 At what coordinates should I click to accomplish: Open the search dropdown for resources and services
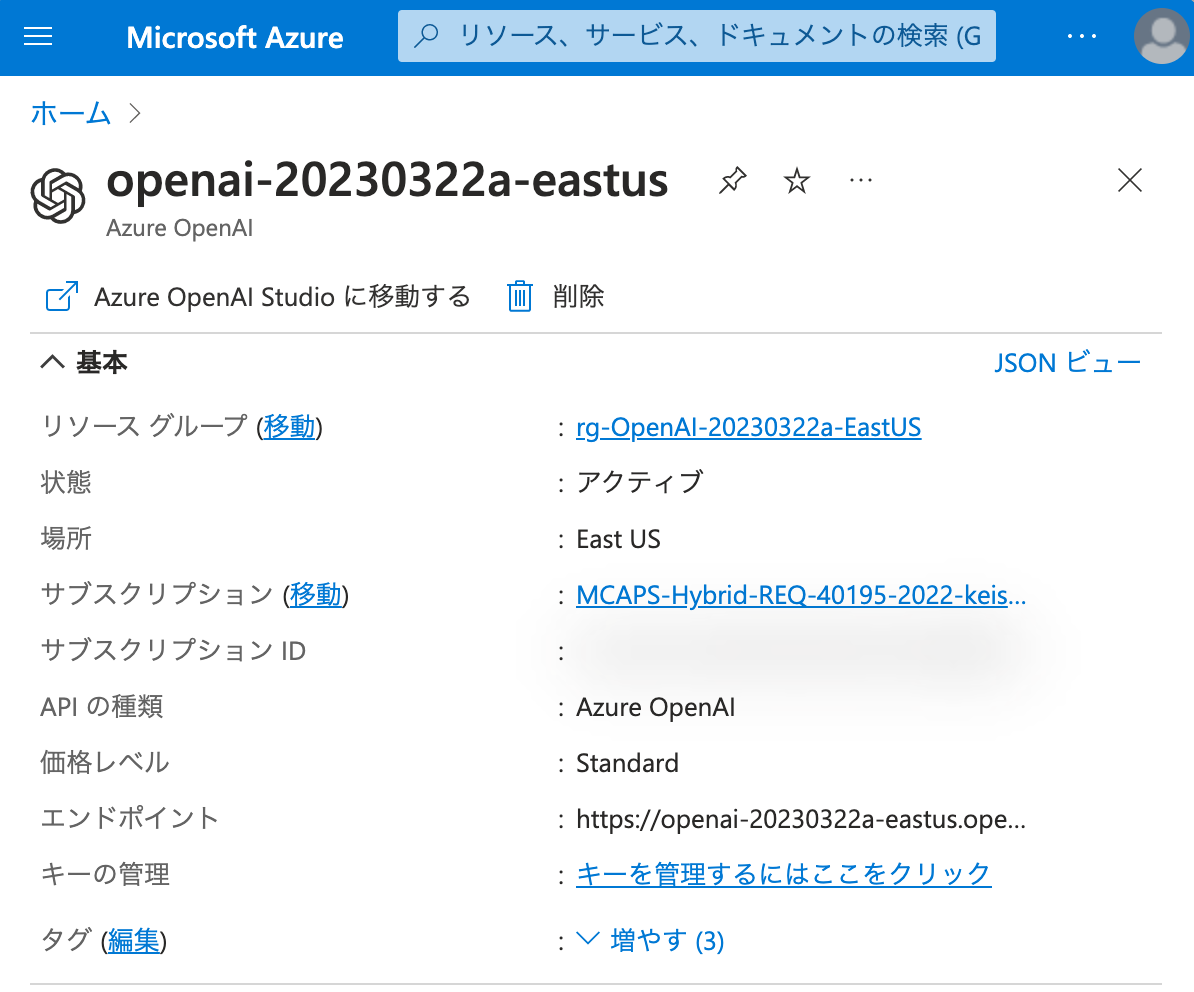(696, 35)
